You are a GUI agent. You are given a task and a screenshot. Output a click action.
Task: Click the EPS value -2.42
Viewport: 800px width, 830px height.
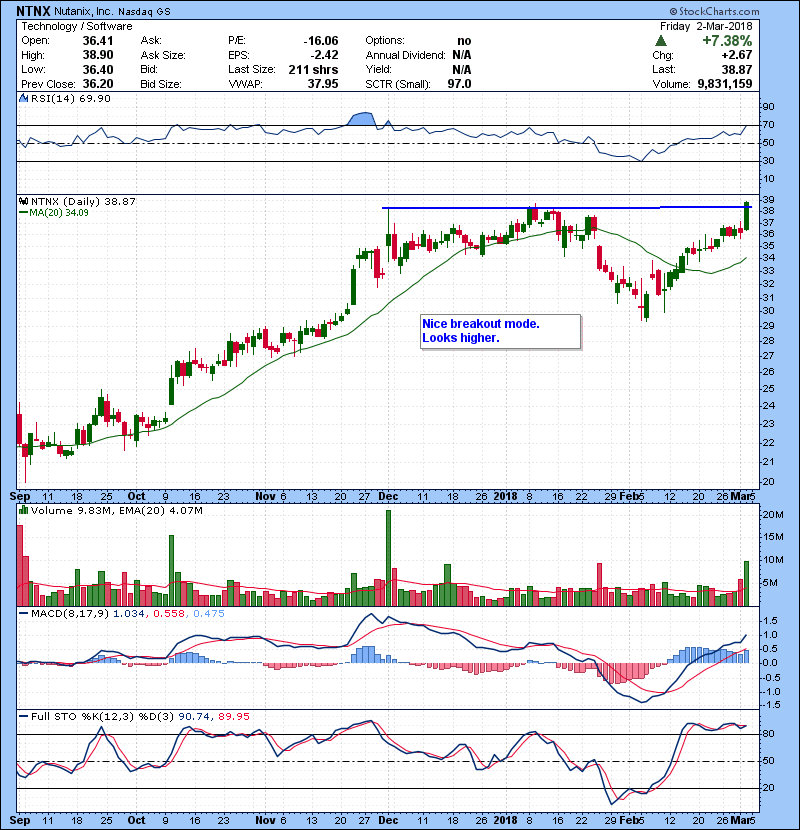(325, 55)
